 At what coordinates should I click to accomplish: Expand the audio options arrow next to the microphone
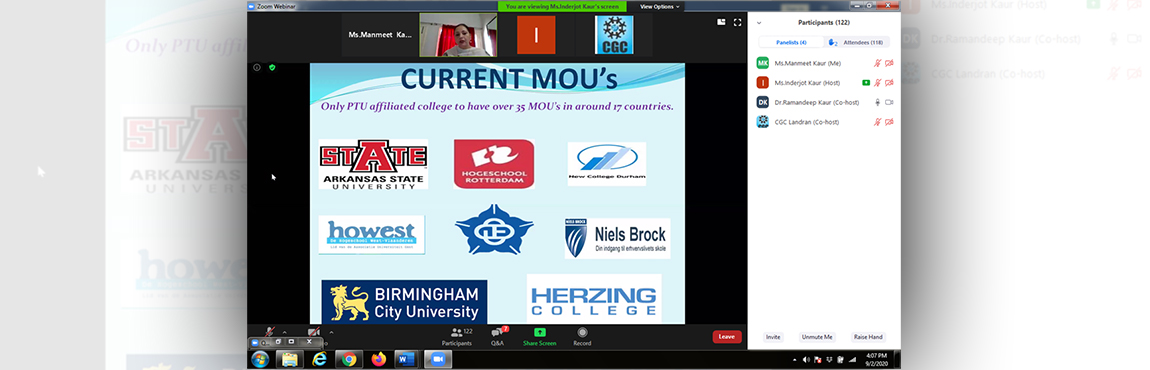pos(285,332)
